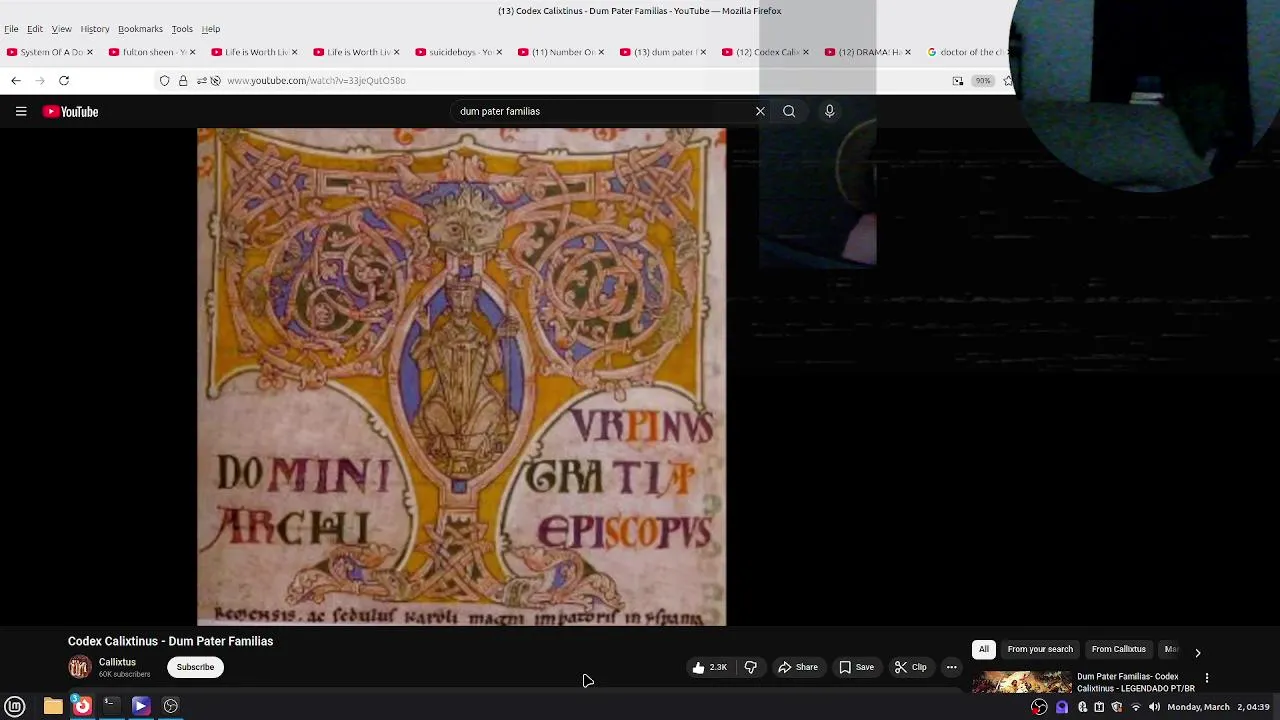Open Callixtus channel avatar

pos(79,667)
